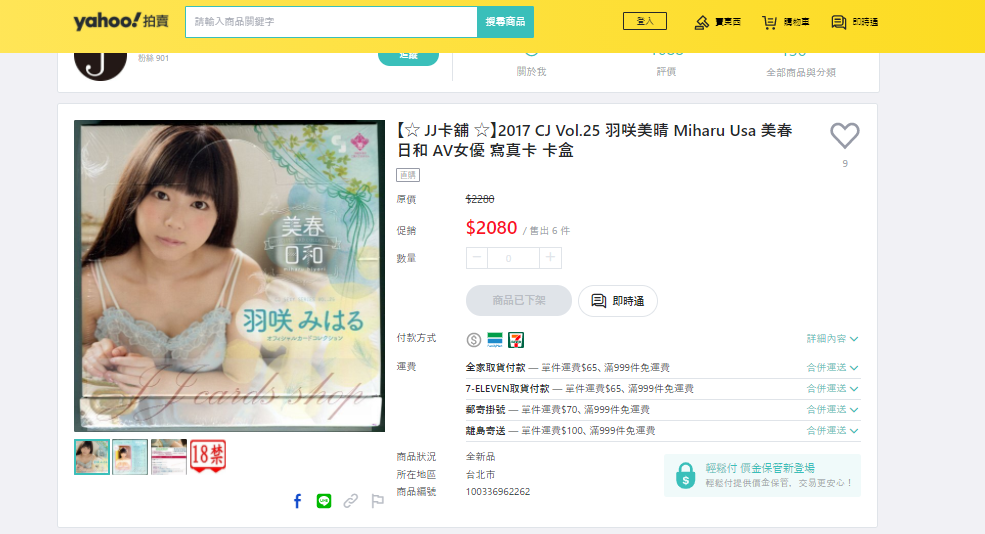Click the 全新品 condition text
The image size is (985, 534).
481,457
